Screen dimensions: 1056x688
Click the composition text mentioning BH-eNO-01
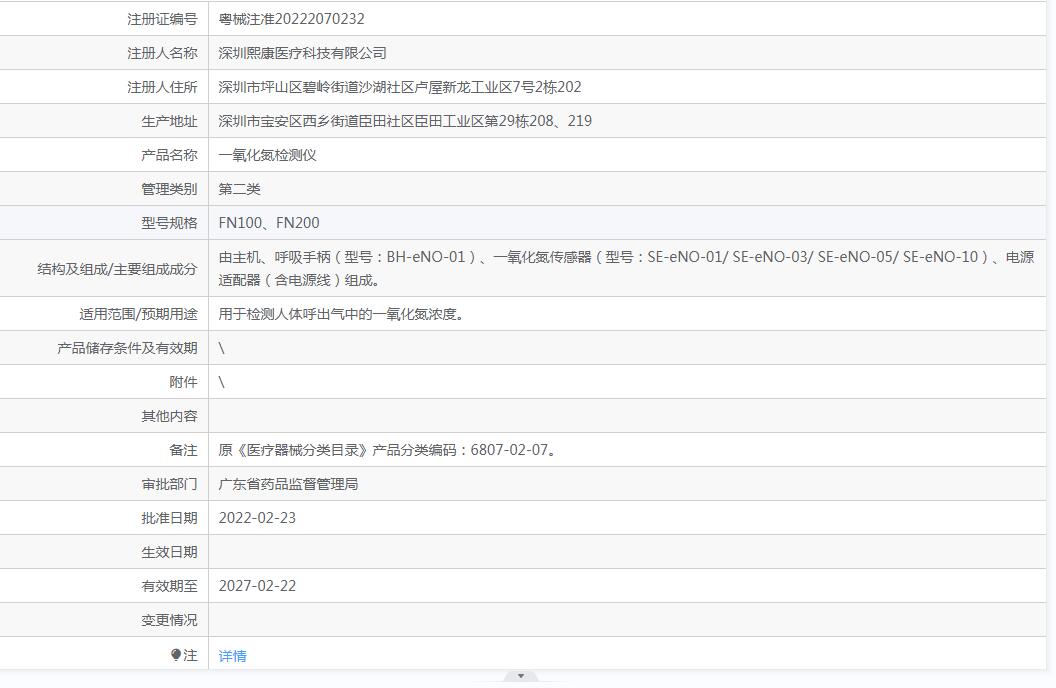point(626,268)
